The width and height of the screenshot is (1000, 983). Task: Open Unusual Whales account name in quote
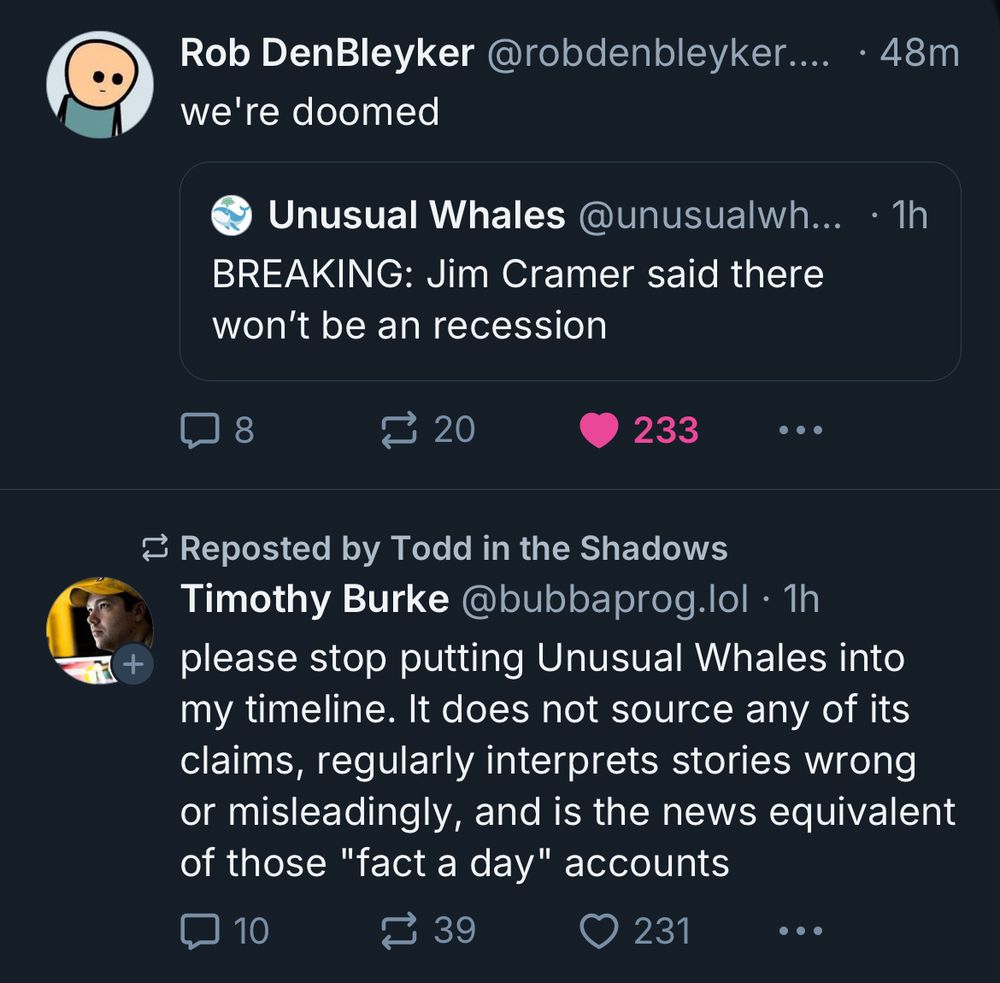point(416,215)
